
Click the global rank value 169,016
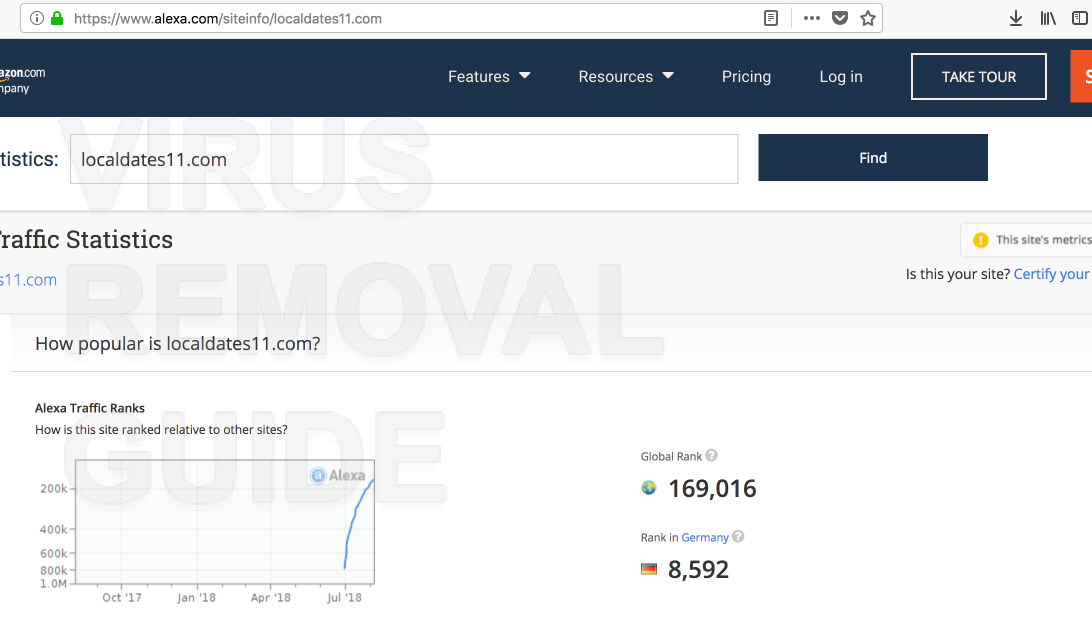click(x=712, y=489)
